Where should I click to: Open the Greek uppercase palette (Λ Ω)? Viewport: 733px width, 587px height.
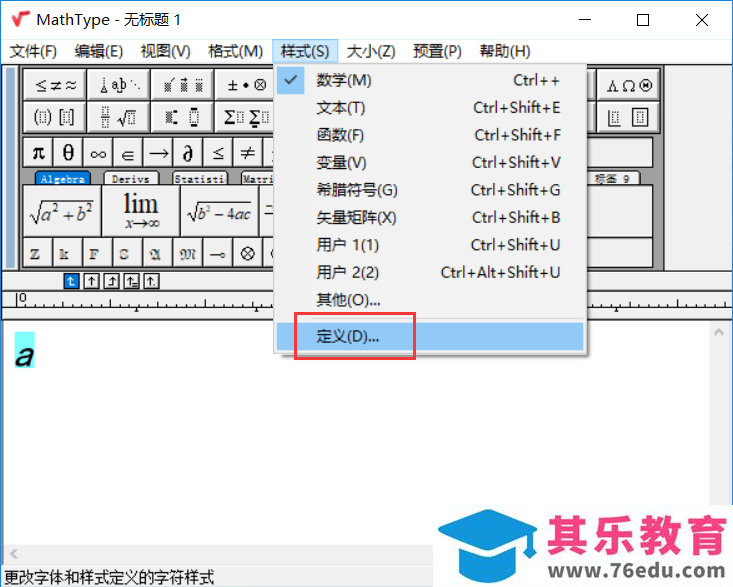628,85
